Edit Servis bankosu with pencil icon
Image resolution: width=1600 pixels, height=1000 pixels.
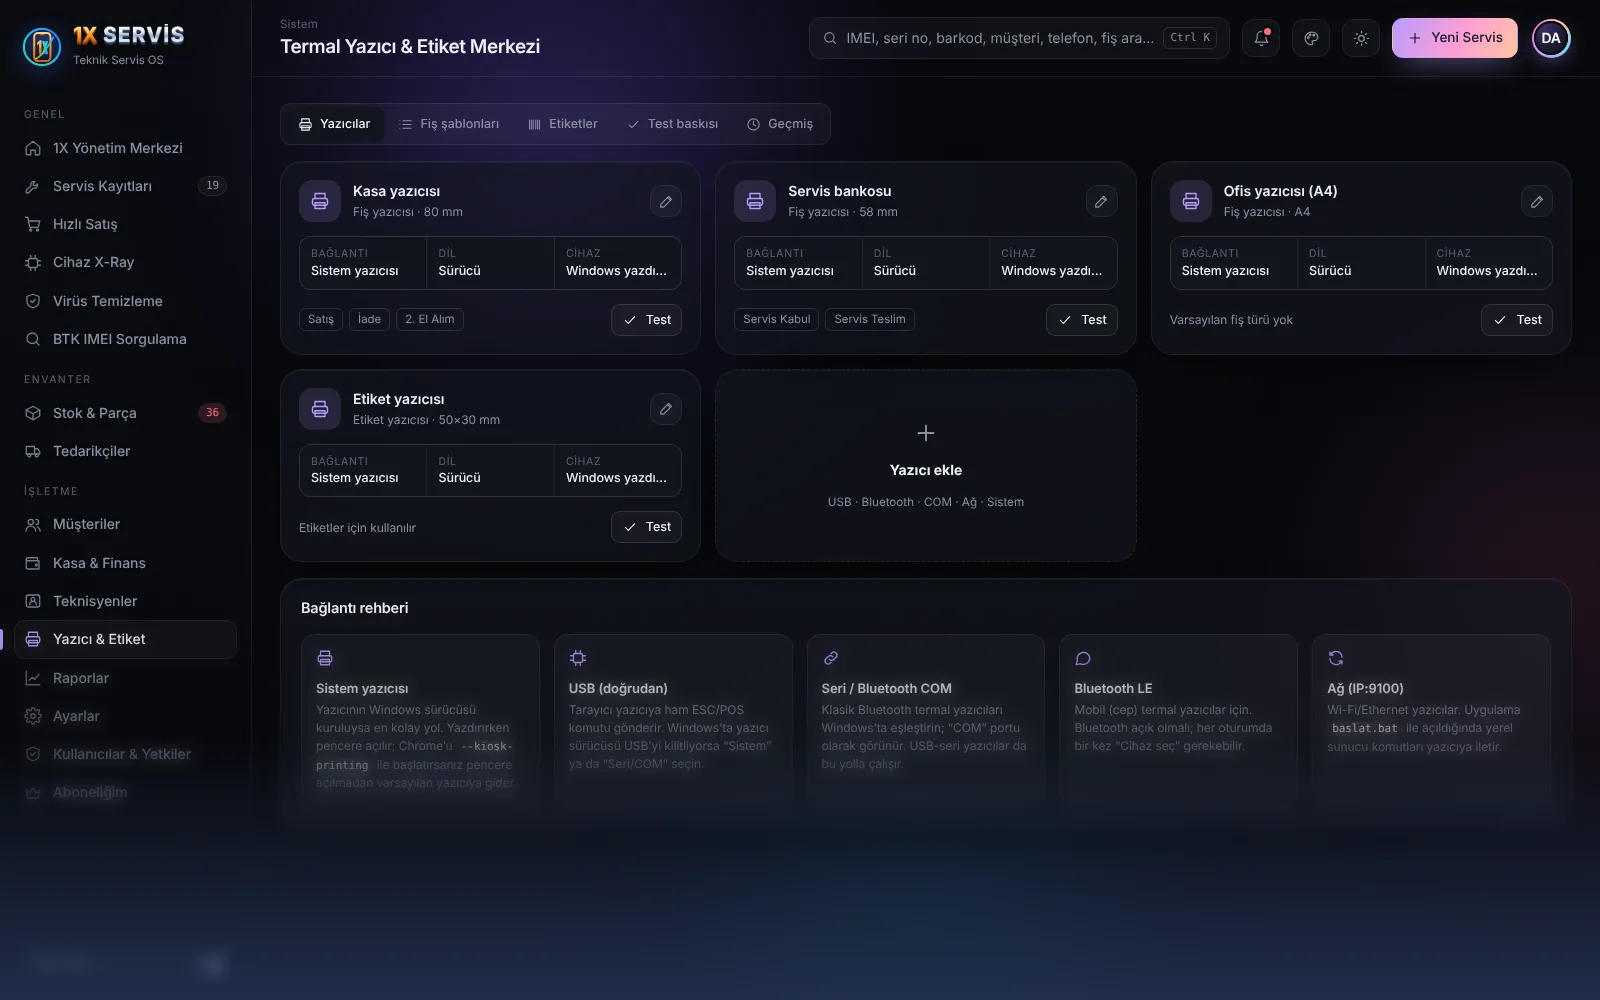tap(1101, 201)
